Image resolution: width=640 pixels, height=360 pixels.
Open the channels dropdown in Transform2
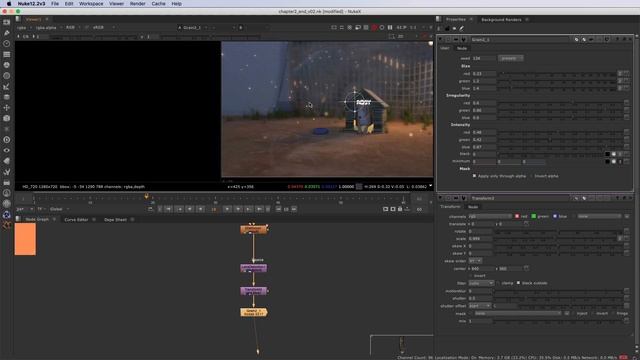click(490, 216)
